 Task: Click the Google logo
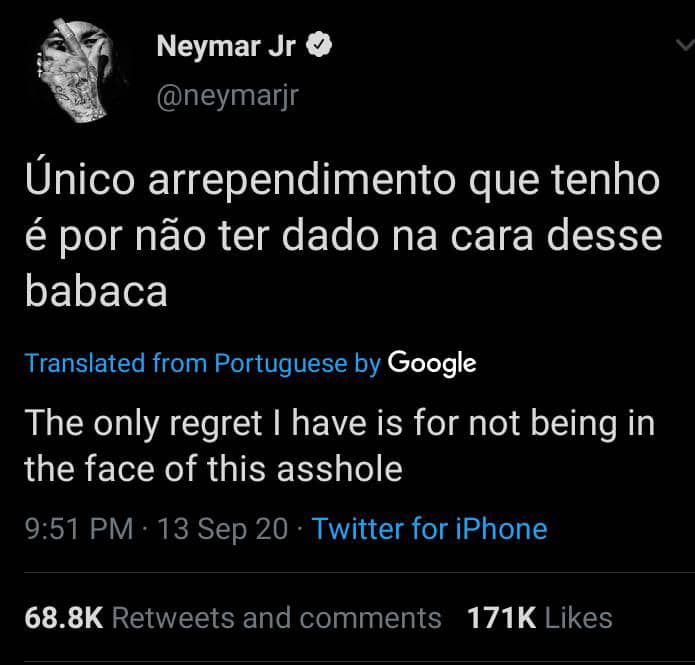431,363
